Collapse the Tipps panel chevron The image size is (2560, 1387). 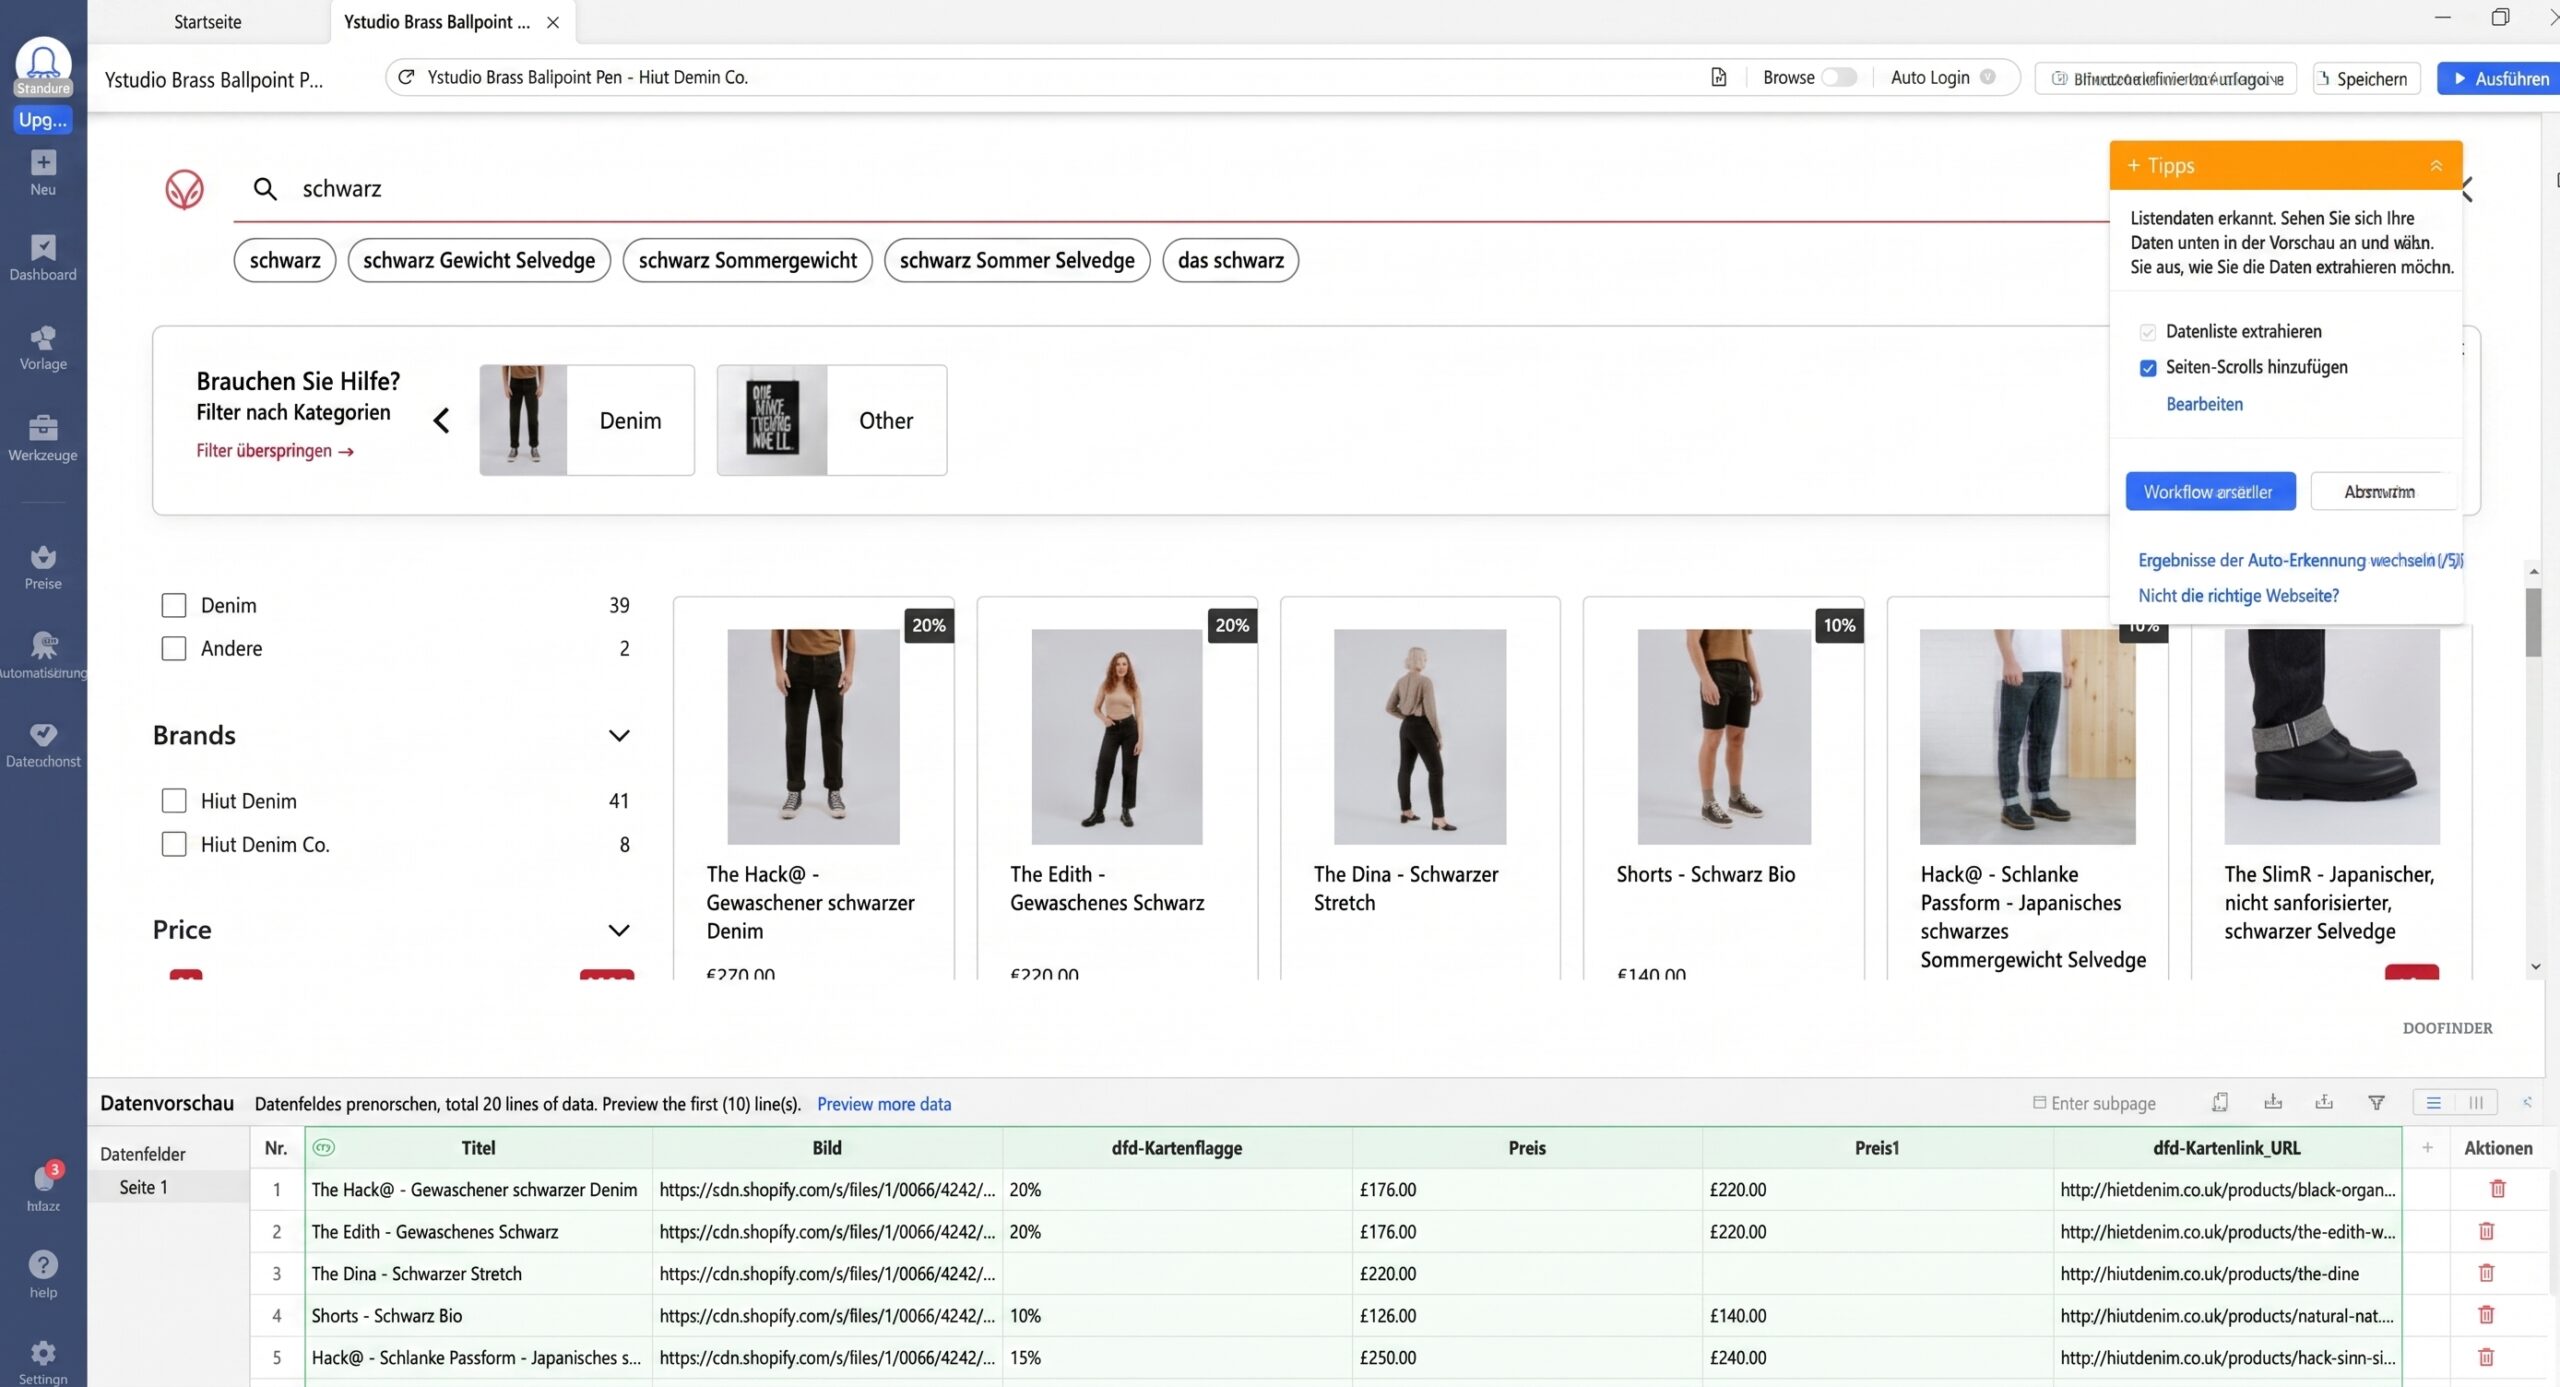[x=2437, y=166]
